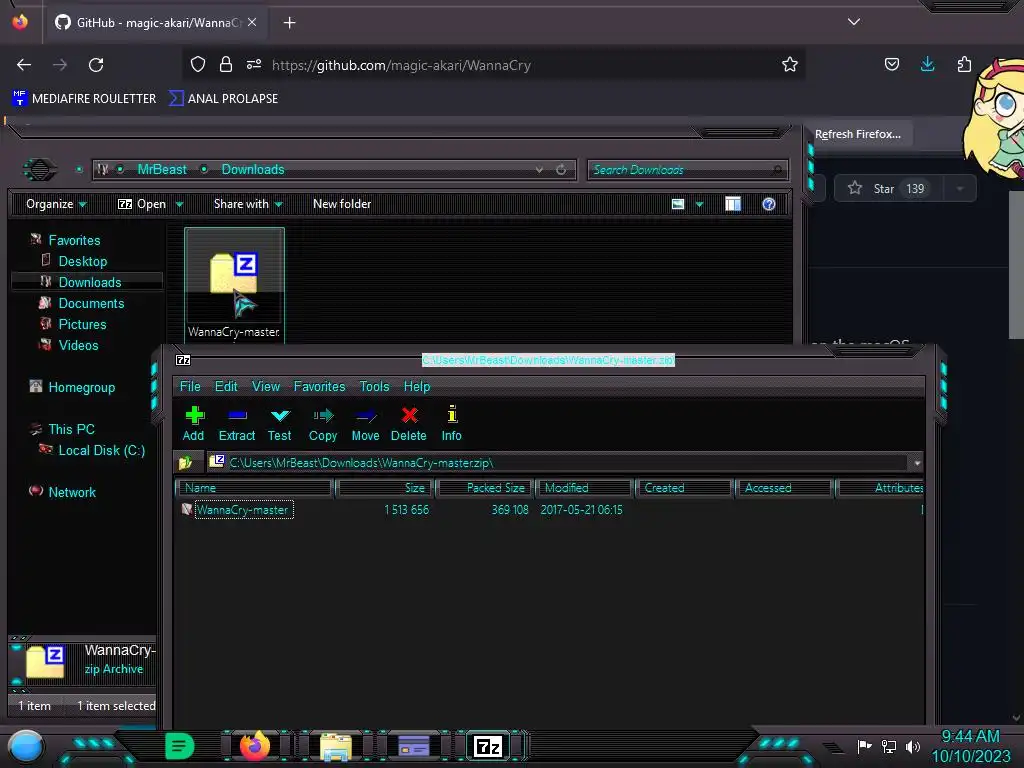
Task: Open the Firefox extensions puzzle icon
Action: pyautogui.click(x=964, y=64)
